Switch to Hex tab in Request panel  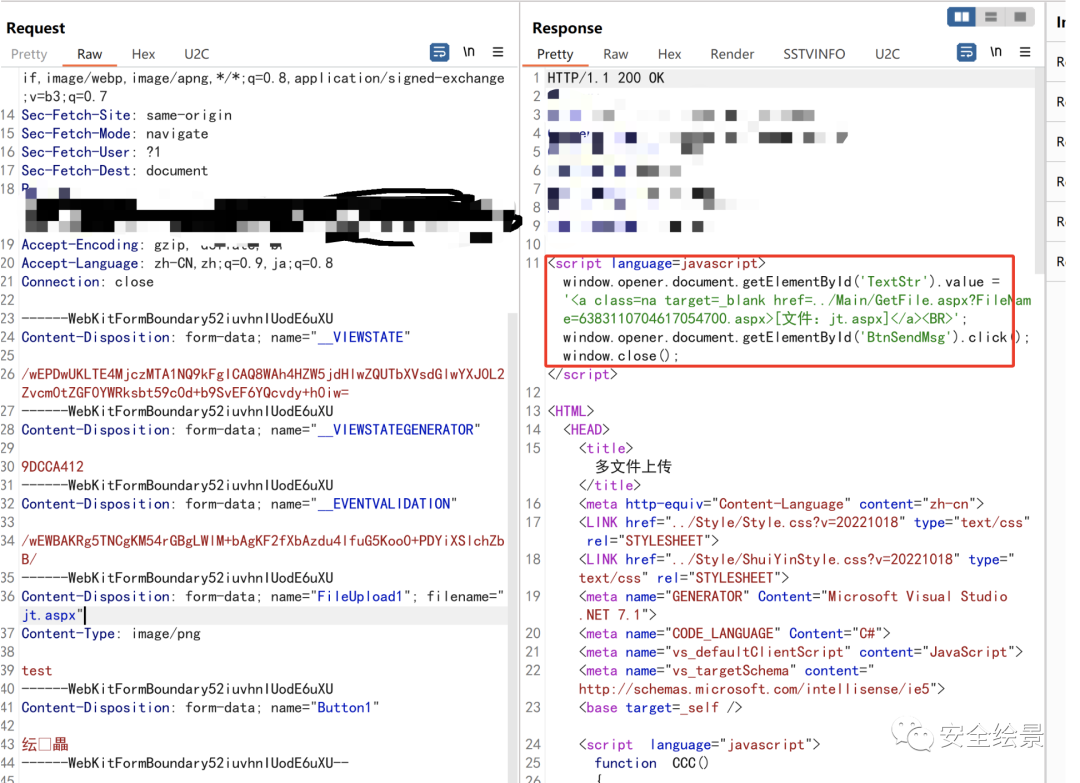pos(143,54)
